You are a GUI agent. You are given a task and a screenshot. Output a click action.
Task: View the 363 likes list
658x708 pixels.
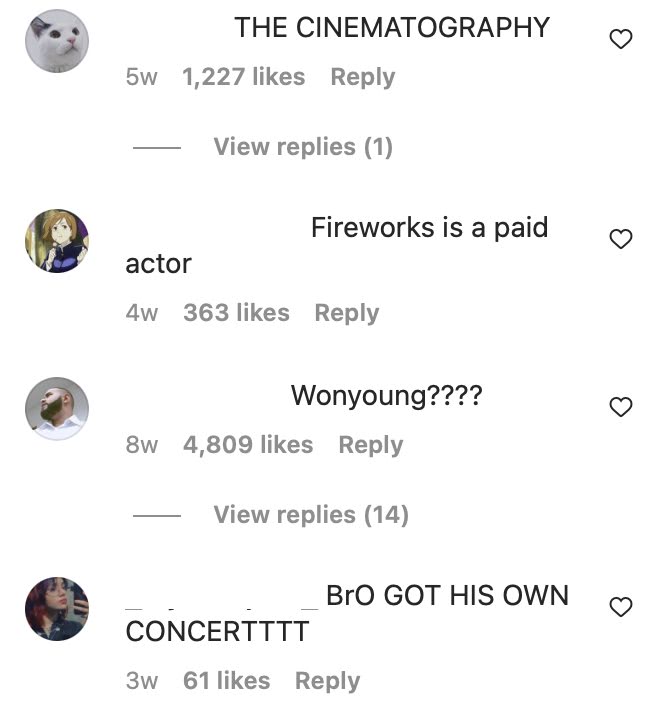click(x=236, y=312)
